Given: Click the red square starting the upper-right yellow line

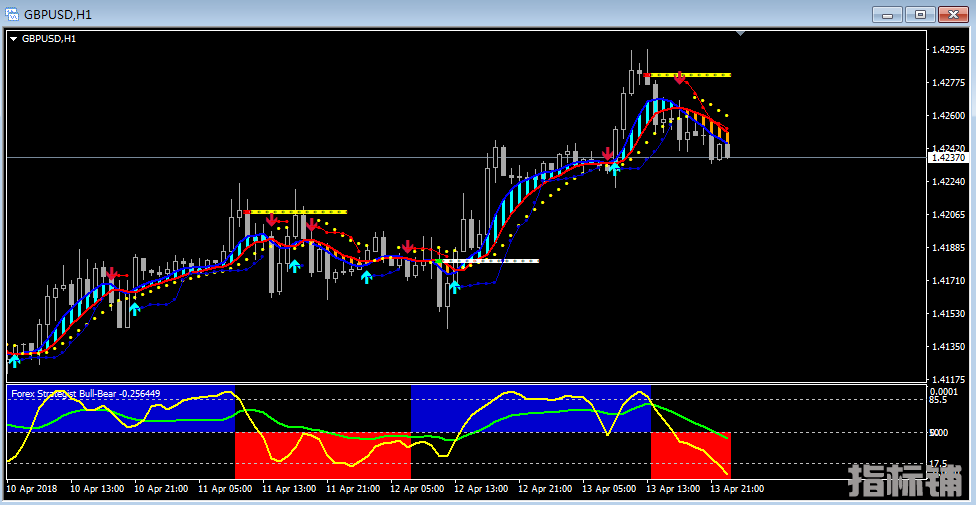Looking at the screenshot, I should (x=648, y=75).
